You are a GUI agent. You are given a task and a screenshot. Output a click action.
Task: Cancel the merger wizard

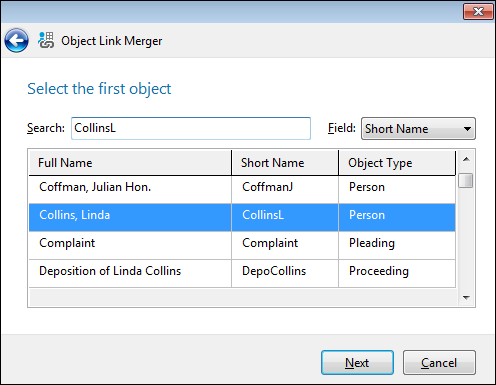[x=439, y=363]
